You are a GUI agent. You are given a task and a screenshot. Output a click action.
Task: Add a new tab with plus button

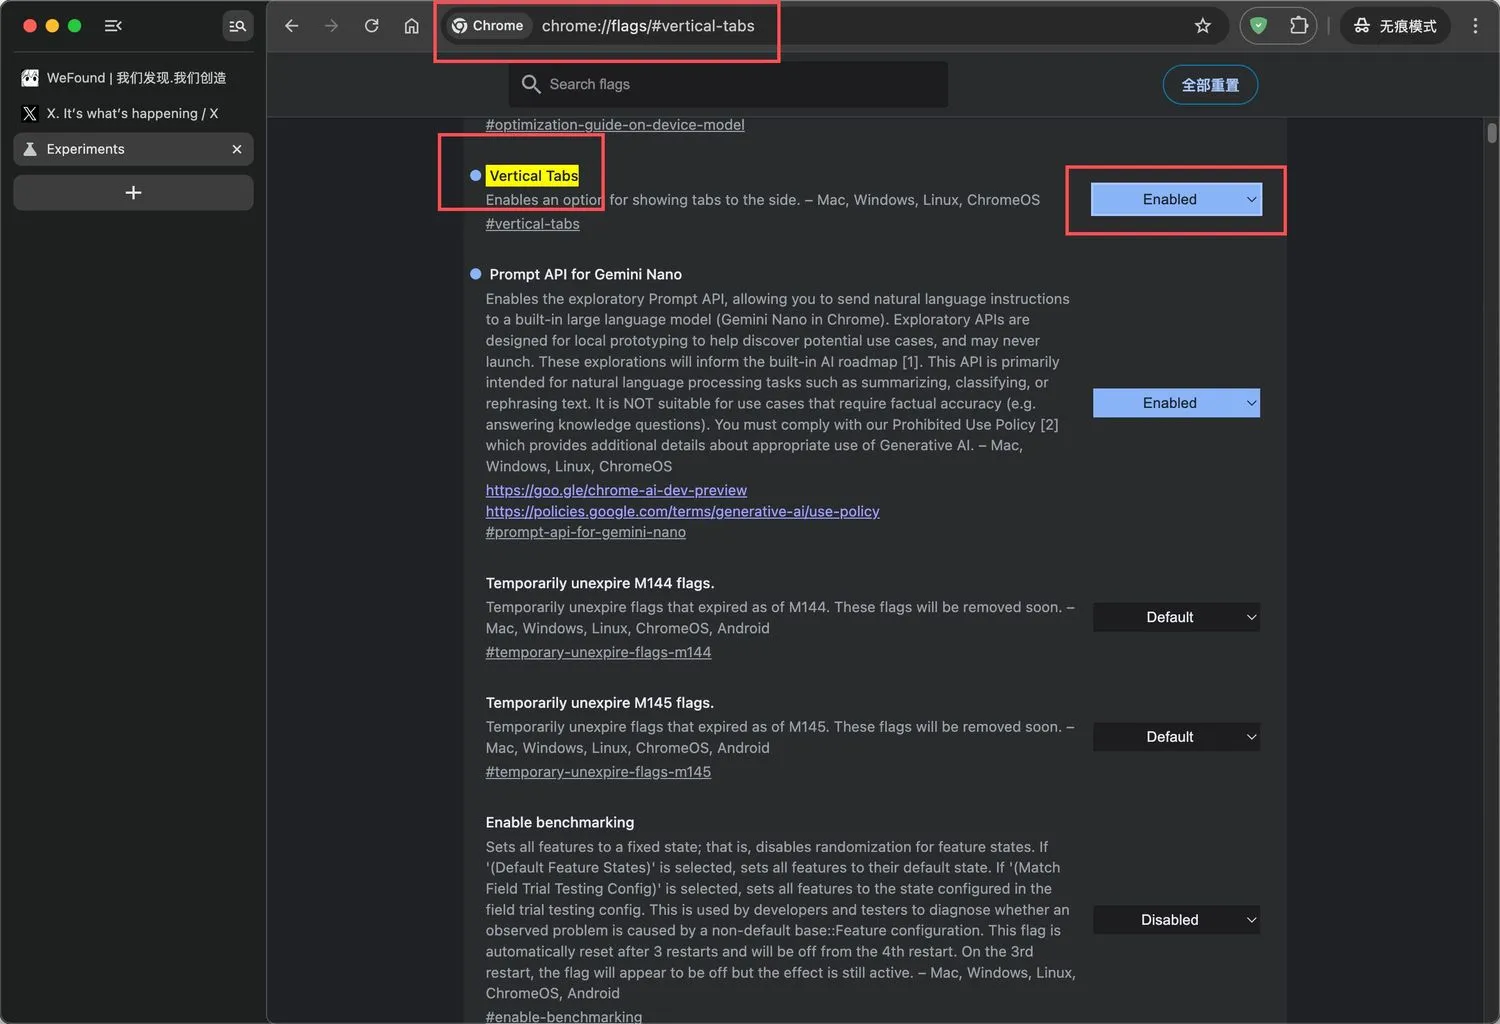point(133,192)
